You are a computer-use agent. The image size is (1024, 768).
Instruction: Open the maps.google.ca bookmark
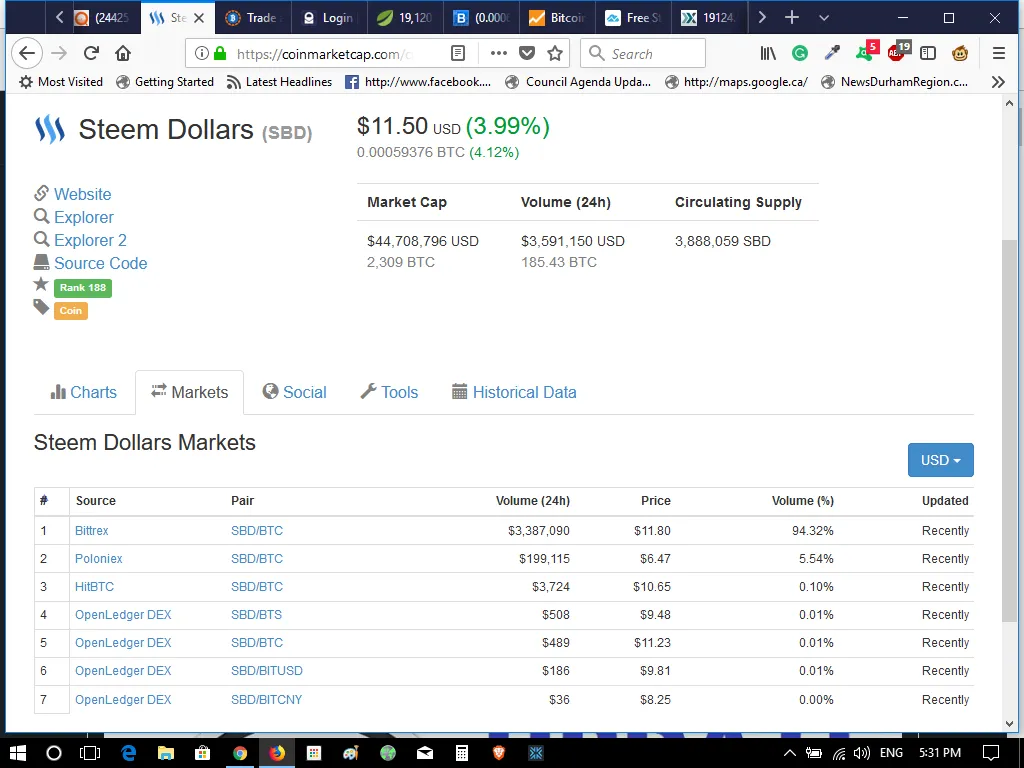737,82
